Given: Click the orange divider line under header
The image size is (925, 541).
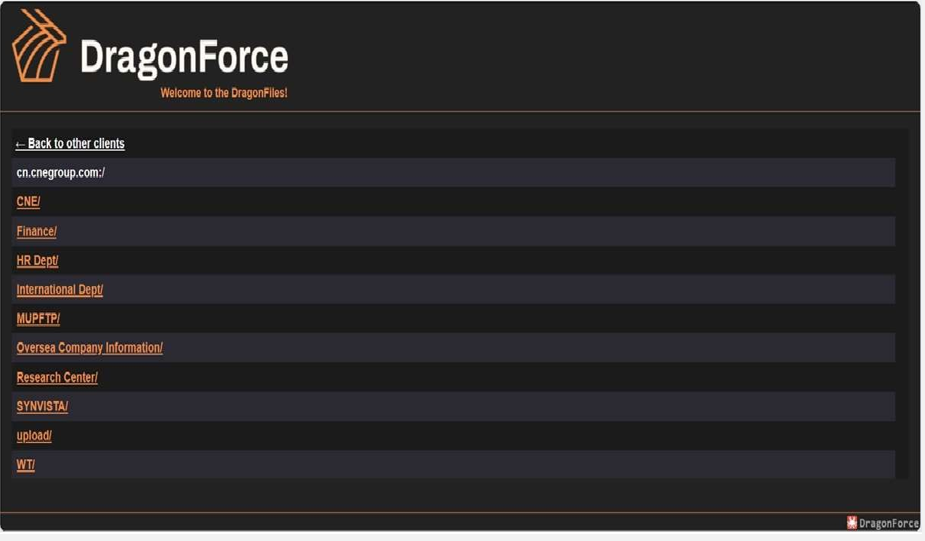Looking at the screenshot, I should [x=460, y=111].
